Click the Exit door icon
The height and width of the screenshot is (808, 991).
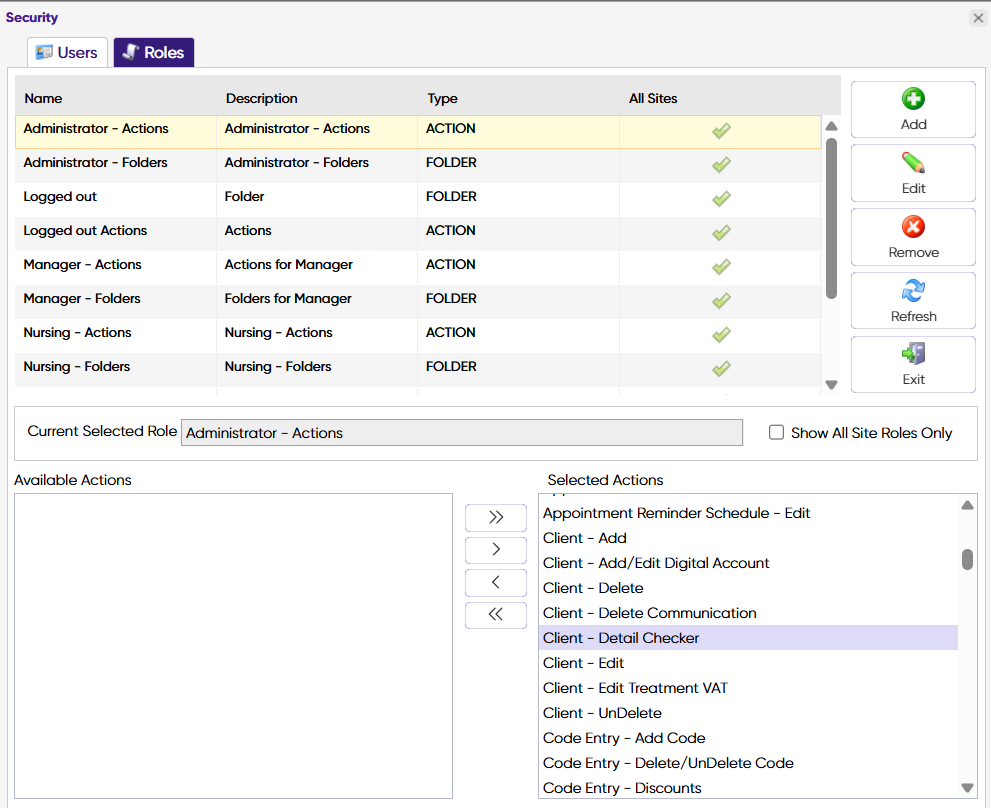913,354
